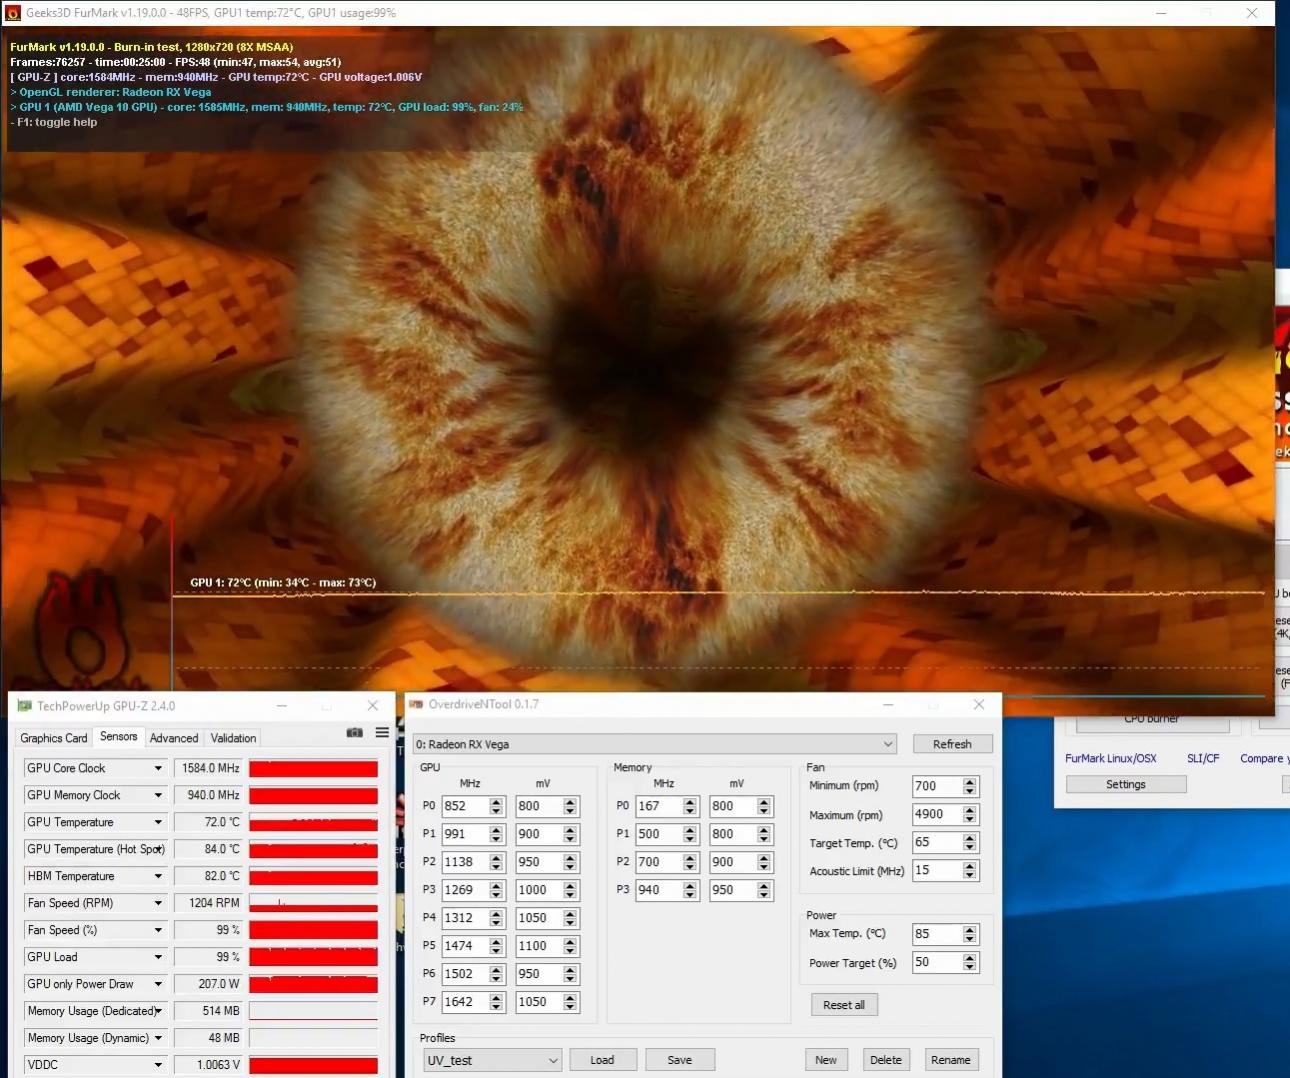
Task: Adjust the Acoustic Limit (MHz) stepper arrows
Action: (969, 870)
